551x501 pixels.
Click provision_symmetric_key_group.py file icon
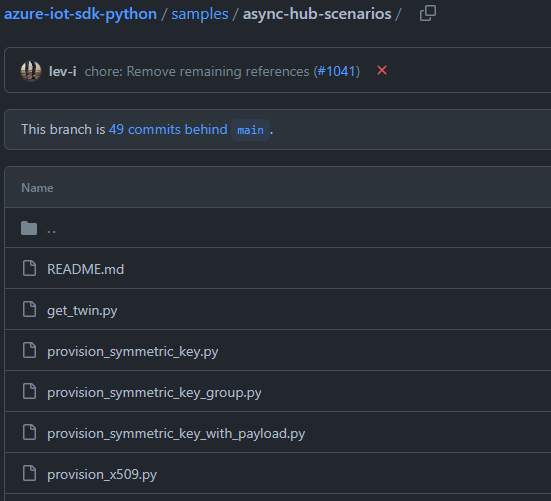tap(29, 392)
